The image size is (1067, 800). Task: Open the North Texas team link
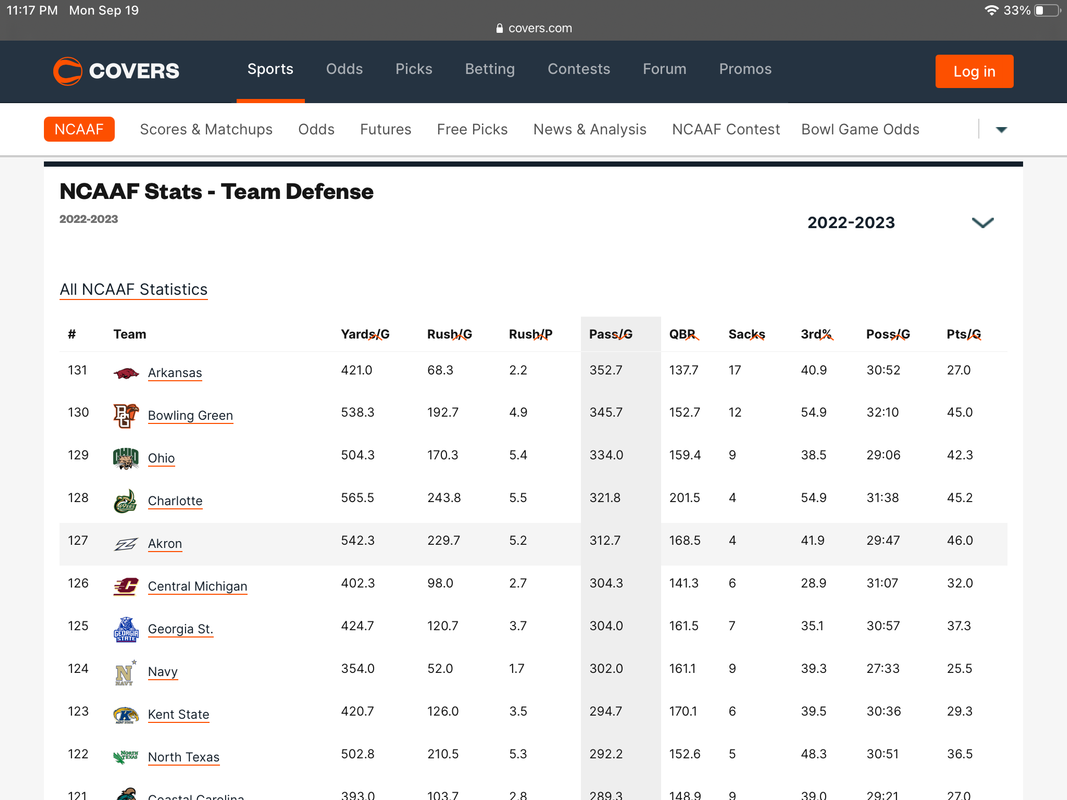(x=184, y=757)
